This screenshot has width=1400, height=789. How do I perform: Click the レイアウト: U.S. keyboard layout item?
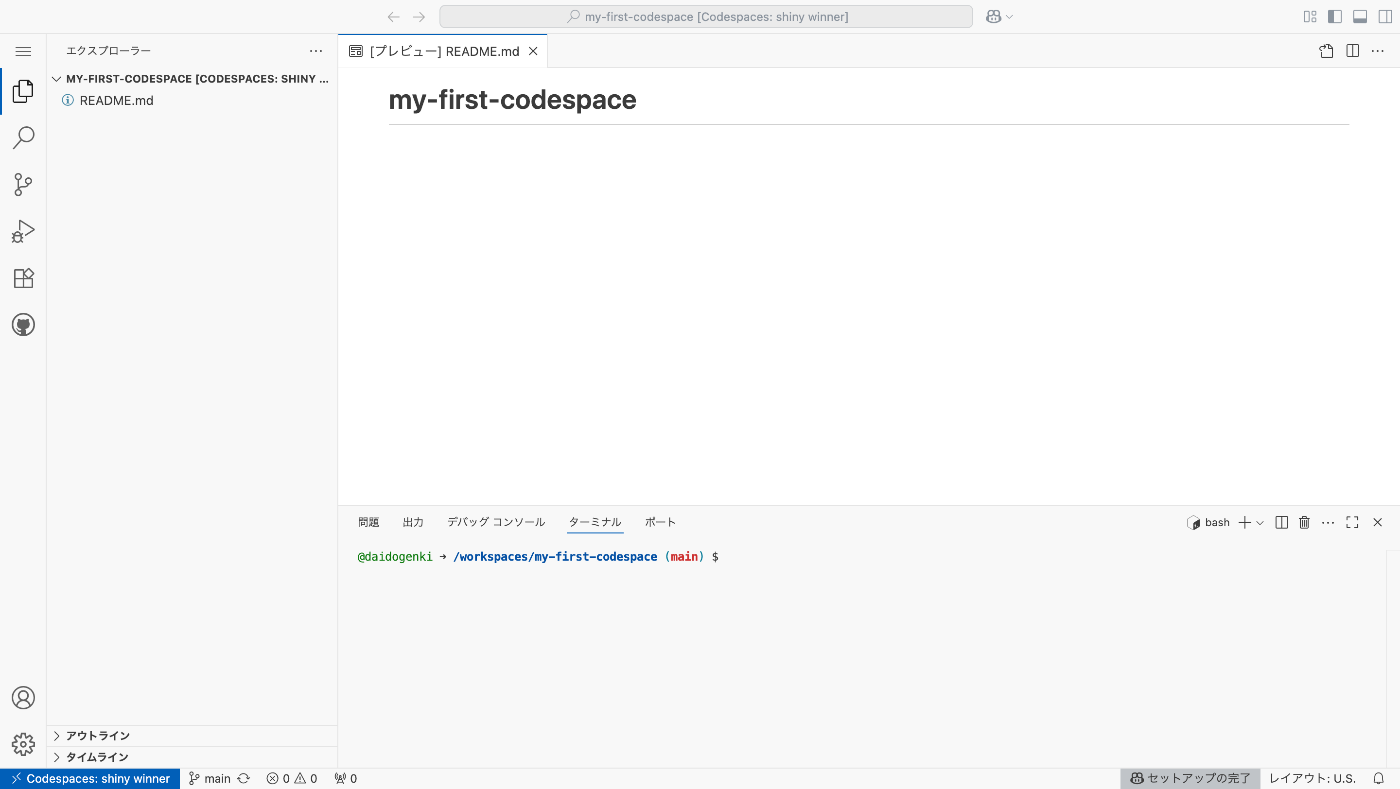[1312, 779]
